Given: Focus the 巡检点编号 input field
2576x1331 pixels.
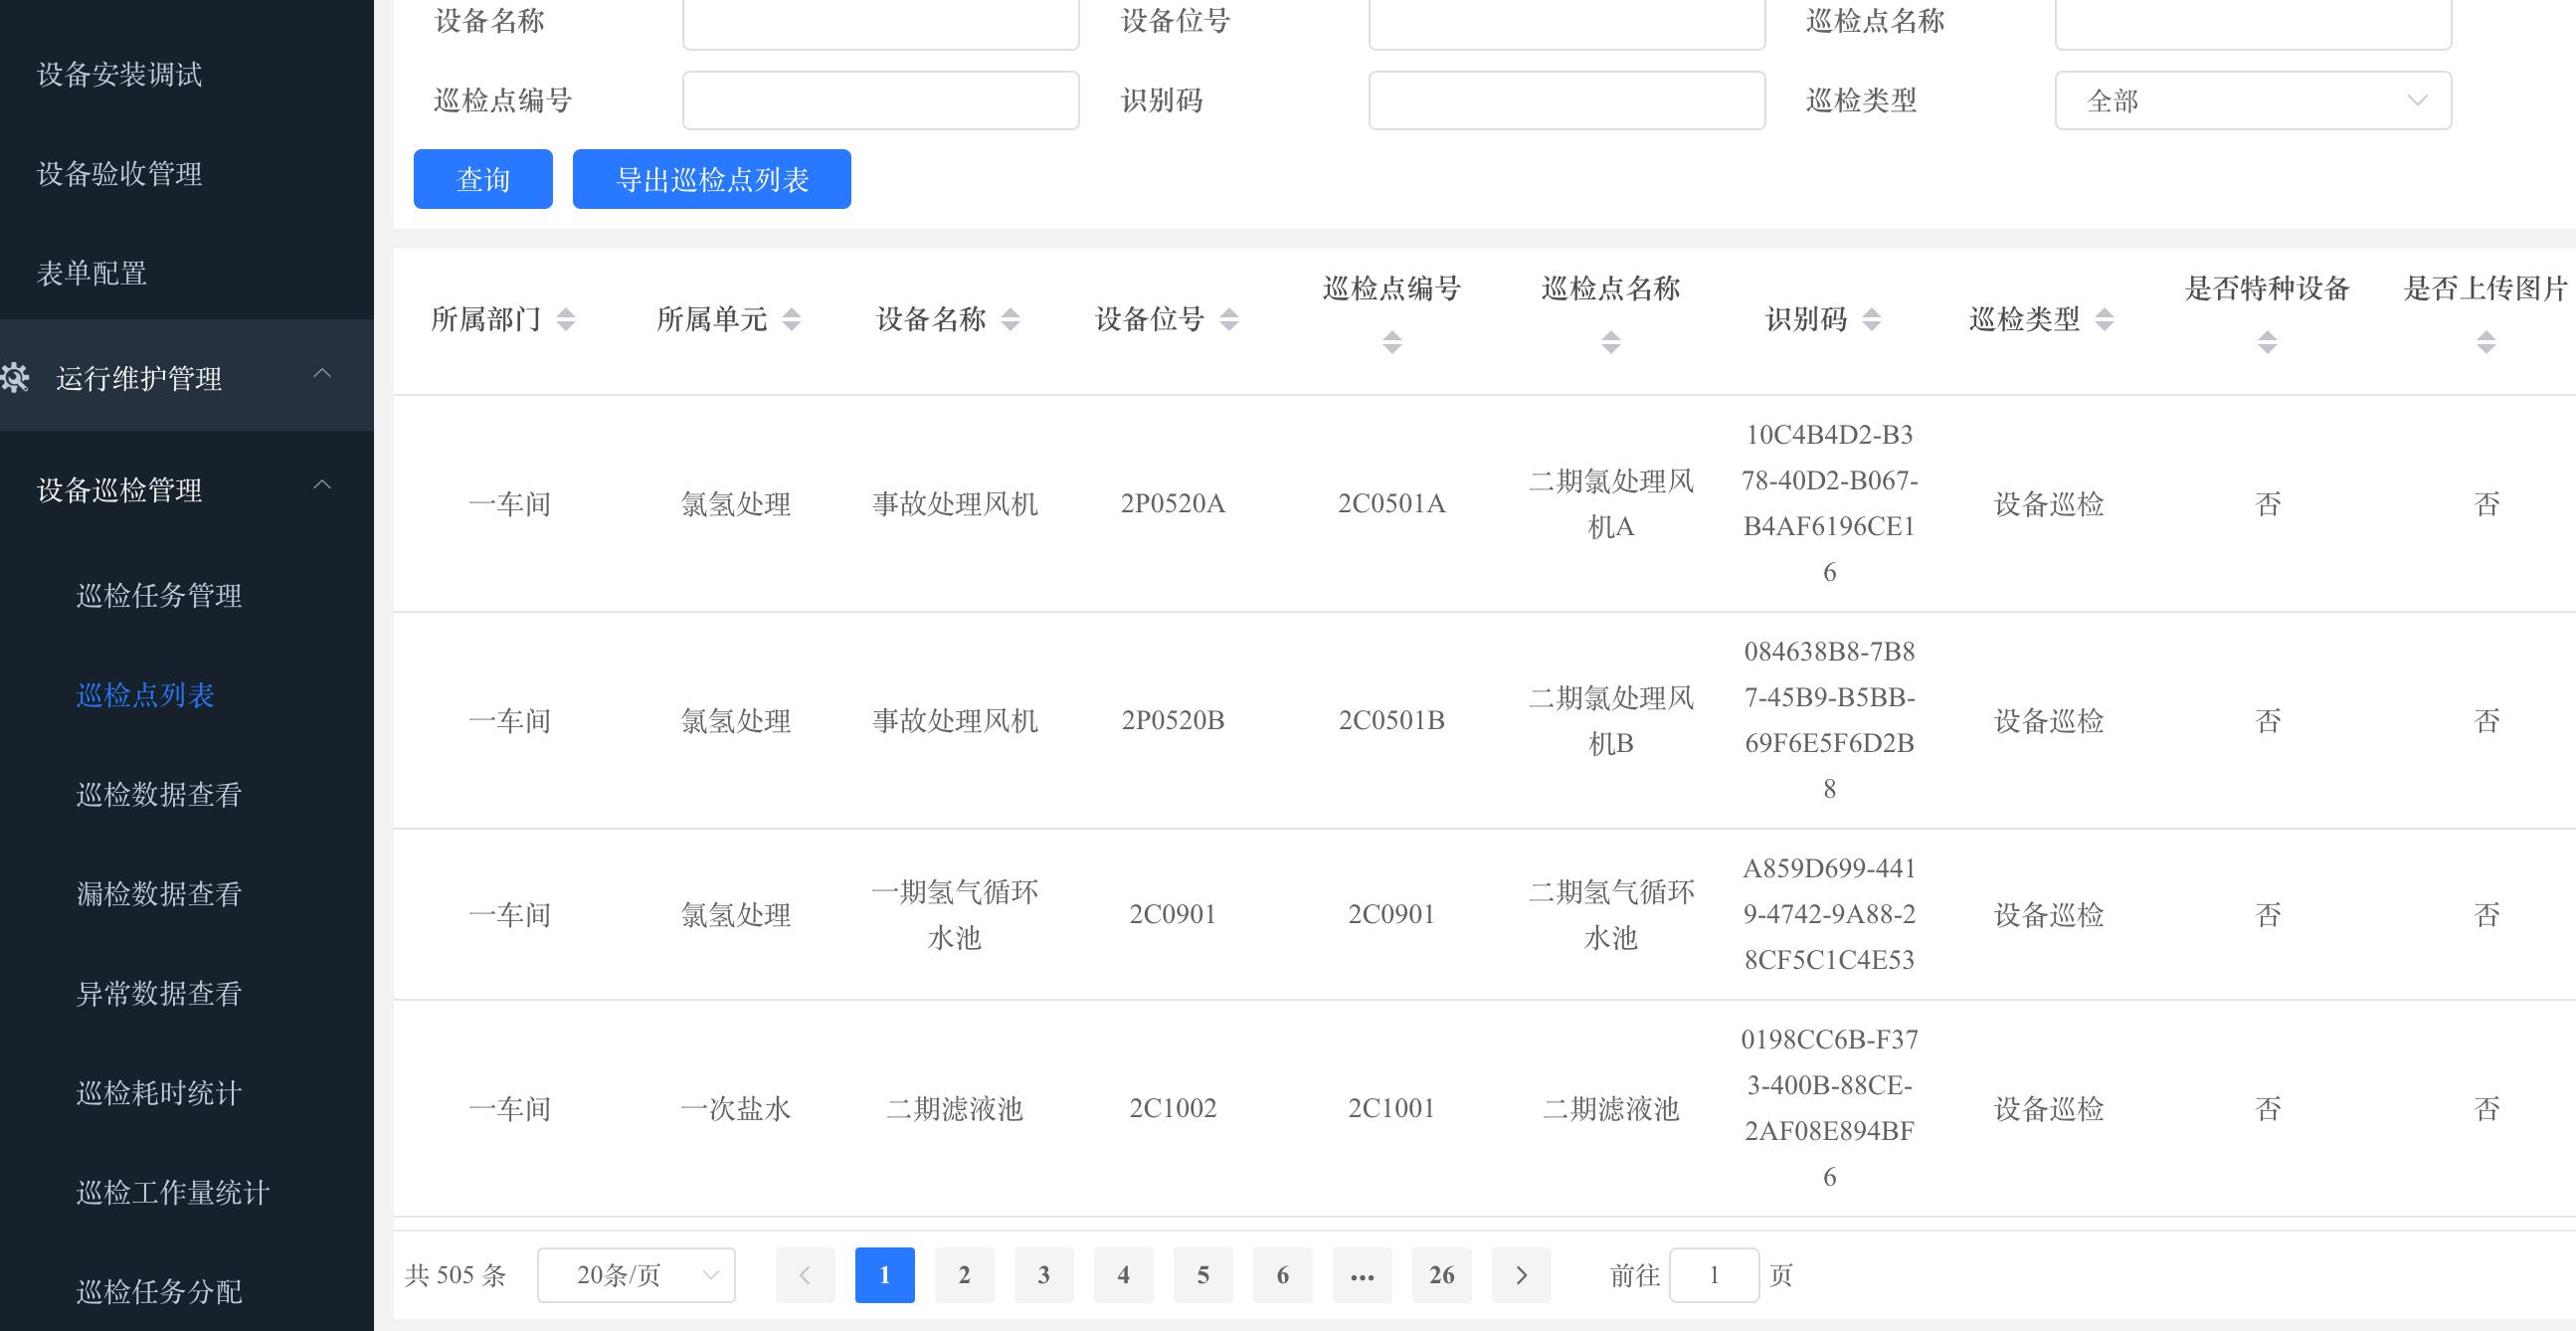Looking at the screenshot, I should coord(880,100).
